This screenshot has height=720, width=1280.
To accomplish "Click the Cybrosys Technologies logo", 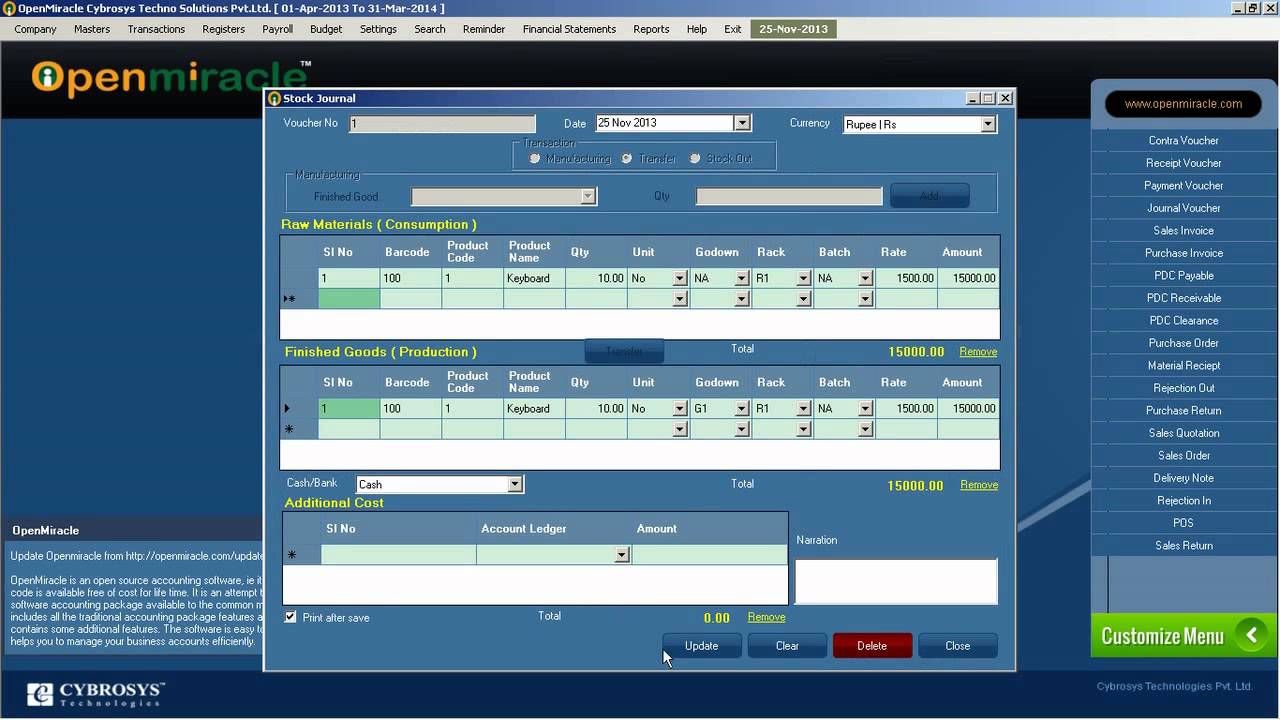I will click(96, 694).
